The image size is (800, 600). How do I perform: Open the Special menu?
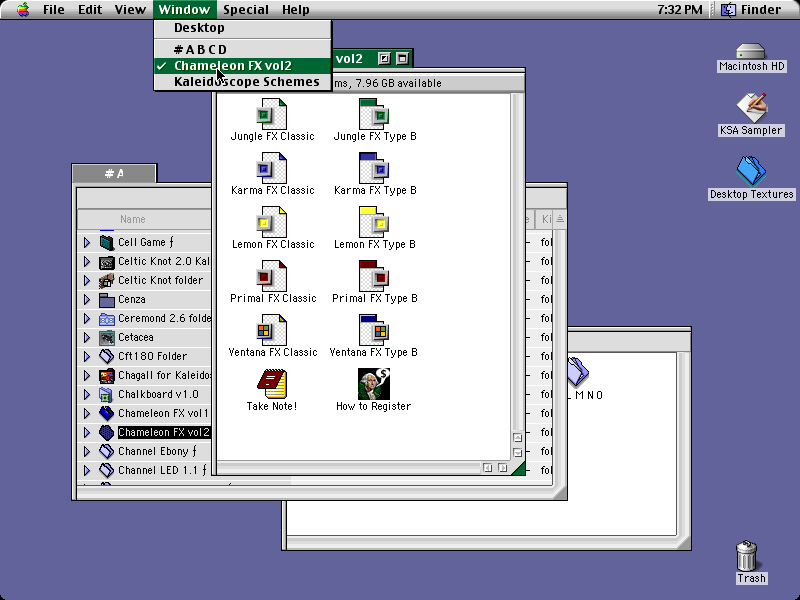point(245,10)
